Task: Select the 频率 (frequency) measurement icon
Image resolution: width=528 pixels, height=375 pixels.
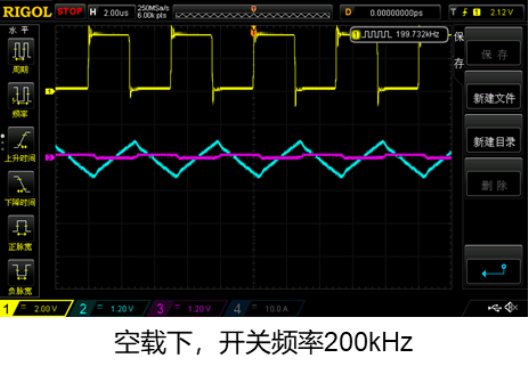Action: [x=21, y=96]
